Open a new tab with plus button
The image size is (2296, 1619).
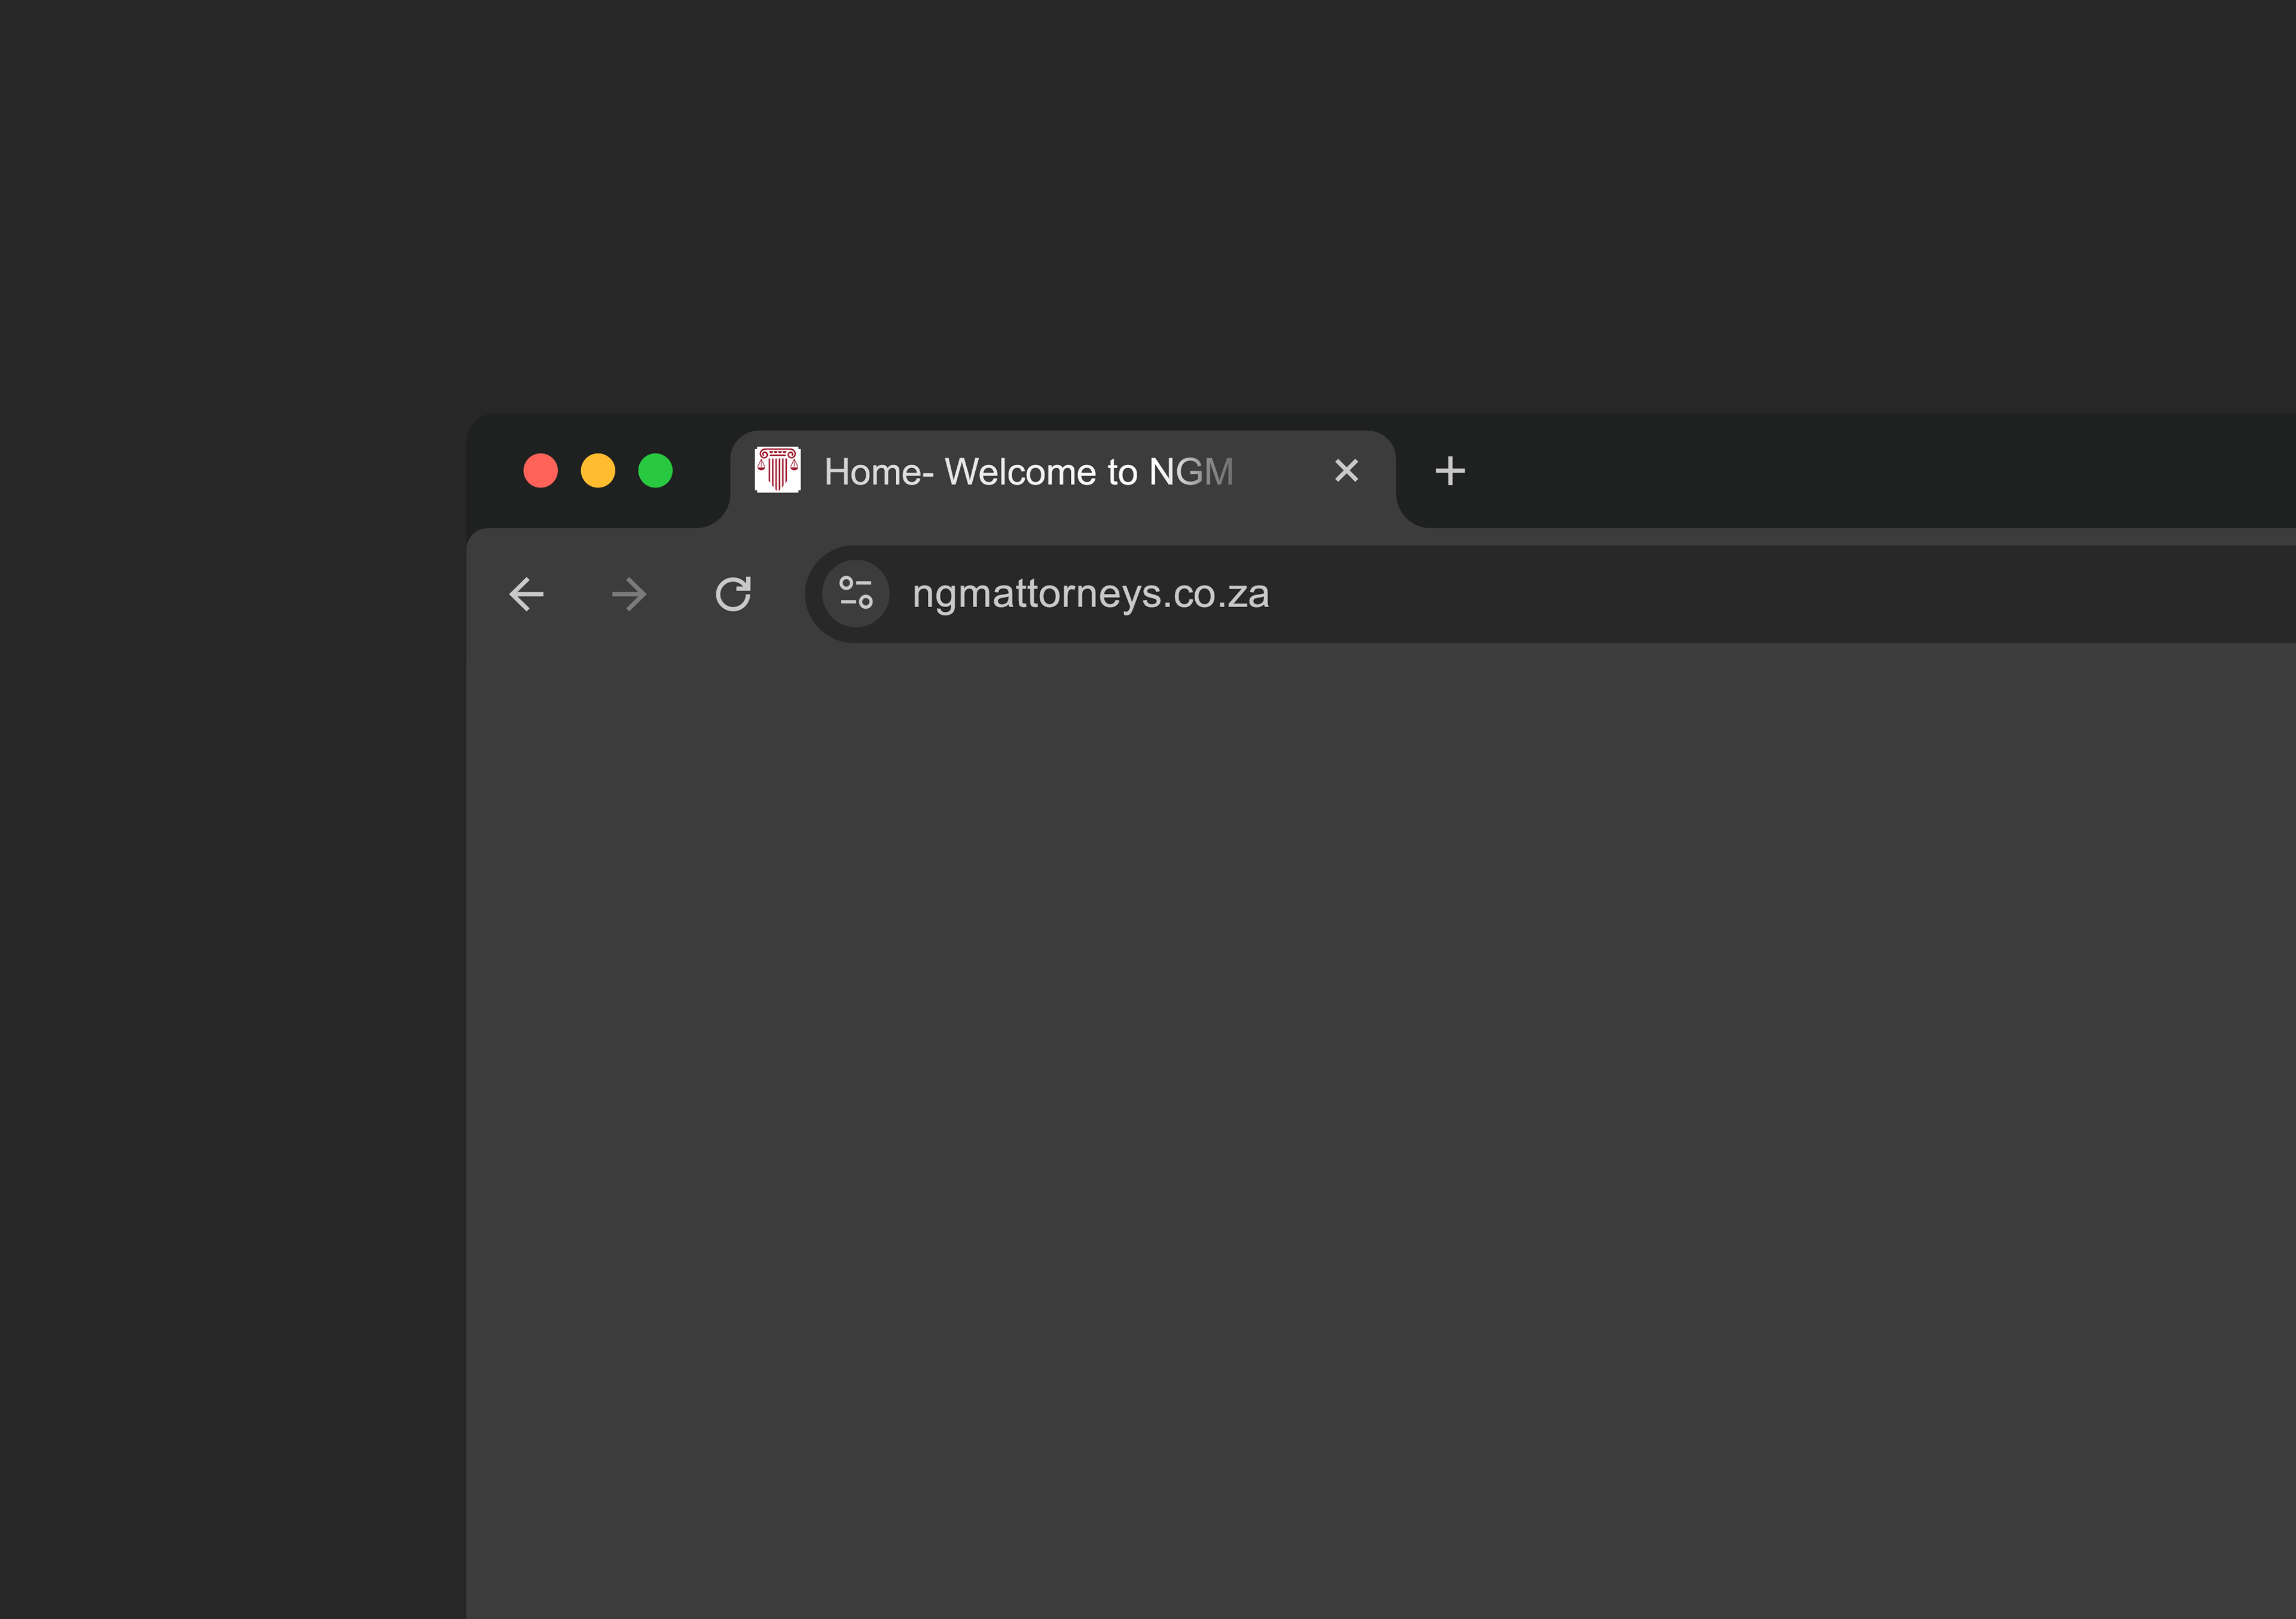click(x=1450, y=471)
